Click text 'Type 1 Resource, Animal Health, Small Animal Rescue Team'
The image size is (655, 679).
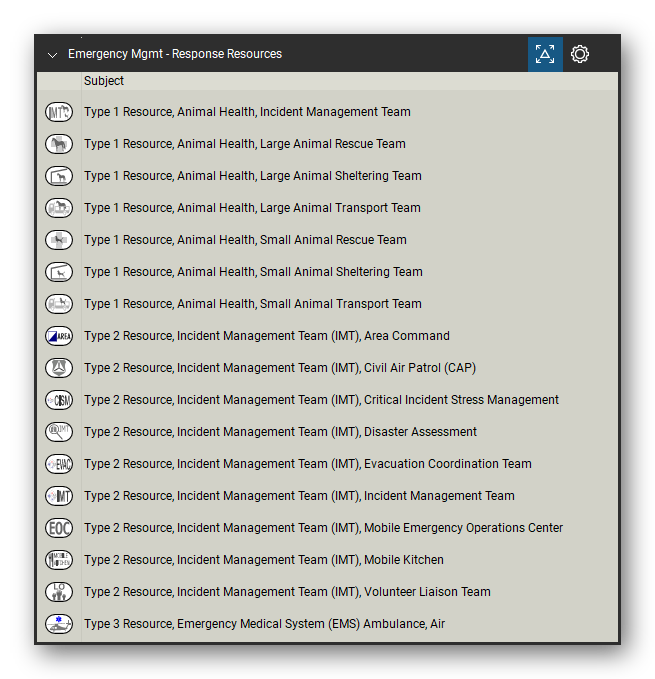click(x=245, y=240)
